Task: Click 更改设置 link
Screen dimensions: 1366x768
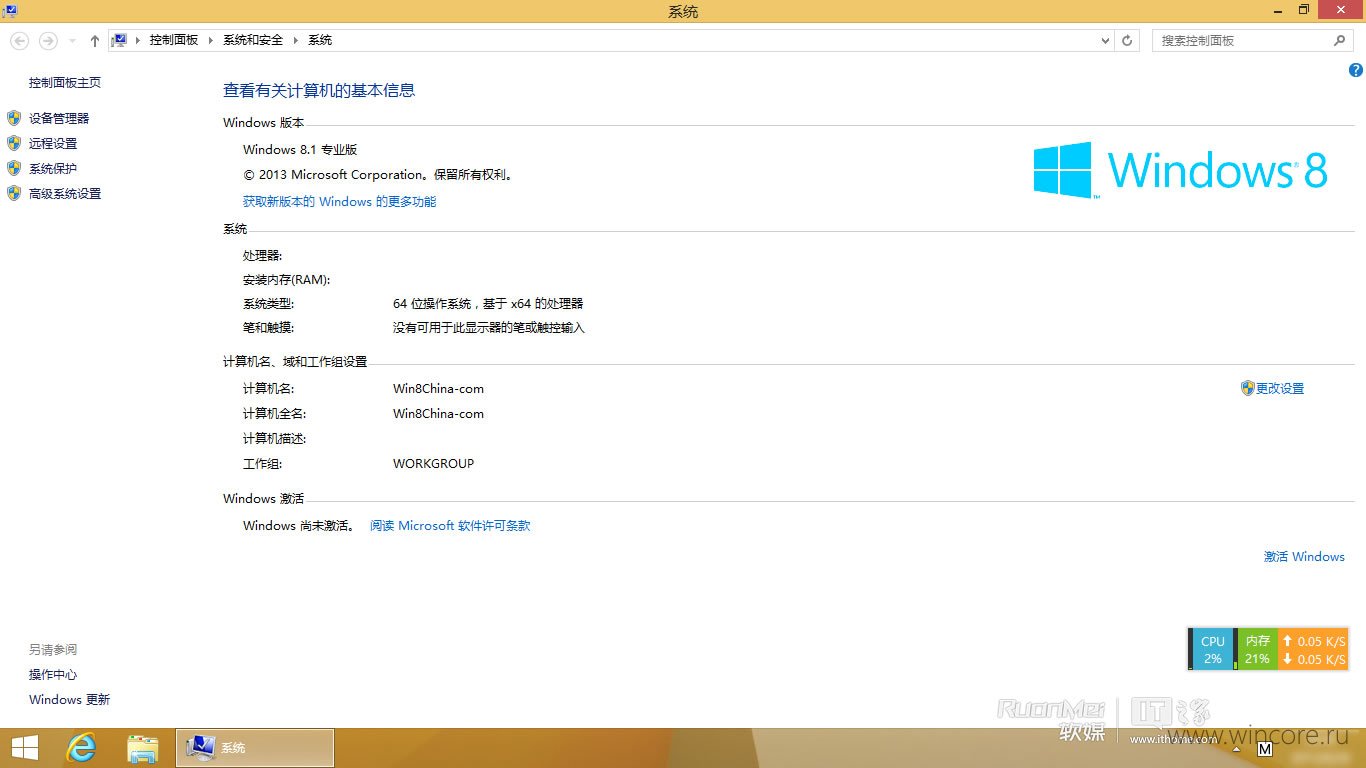Action: (x=1280, y=389)
